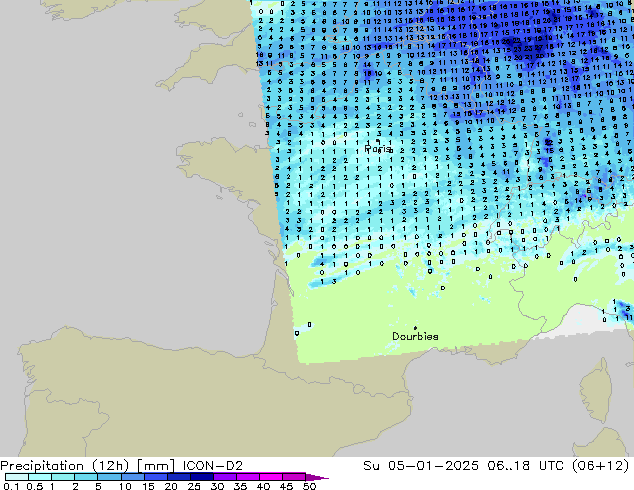
Task: Click the 0.1 legend scale value
Action: pos(11,486)
